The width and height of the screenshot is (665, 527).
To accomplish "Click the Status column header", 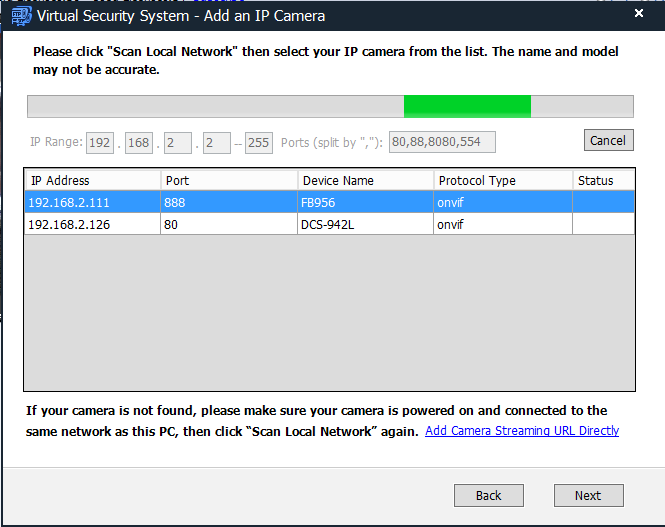I will pos(603,180).
